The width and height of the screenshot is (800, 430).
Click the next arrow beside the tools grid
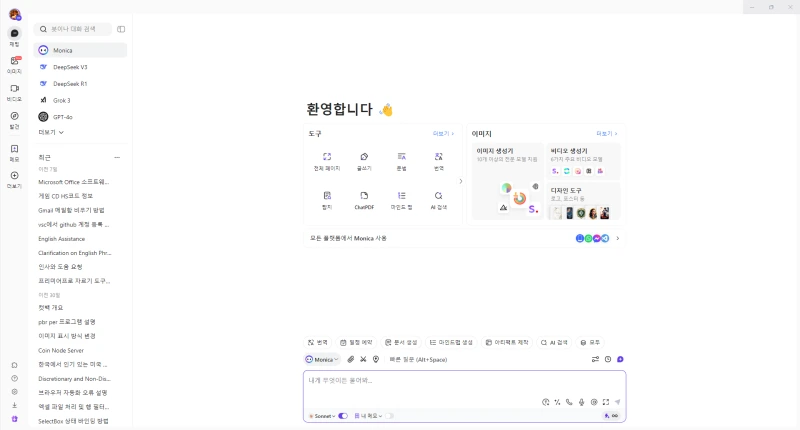pyautogui.click(x=461, y=181)
